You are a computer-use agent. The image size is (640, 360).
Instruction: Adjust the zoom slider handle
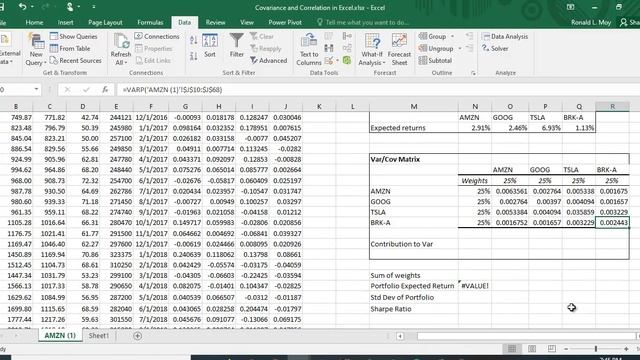coord(596,349)
